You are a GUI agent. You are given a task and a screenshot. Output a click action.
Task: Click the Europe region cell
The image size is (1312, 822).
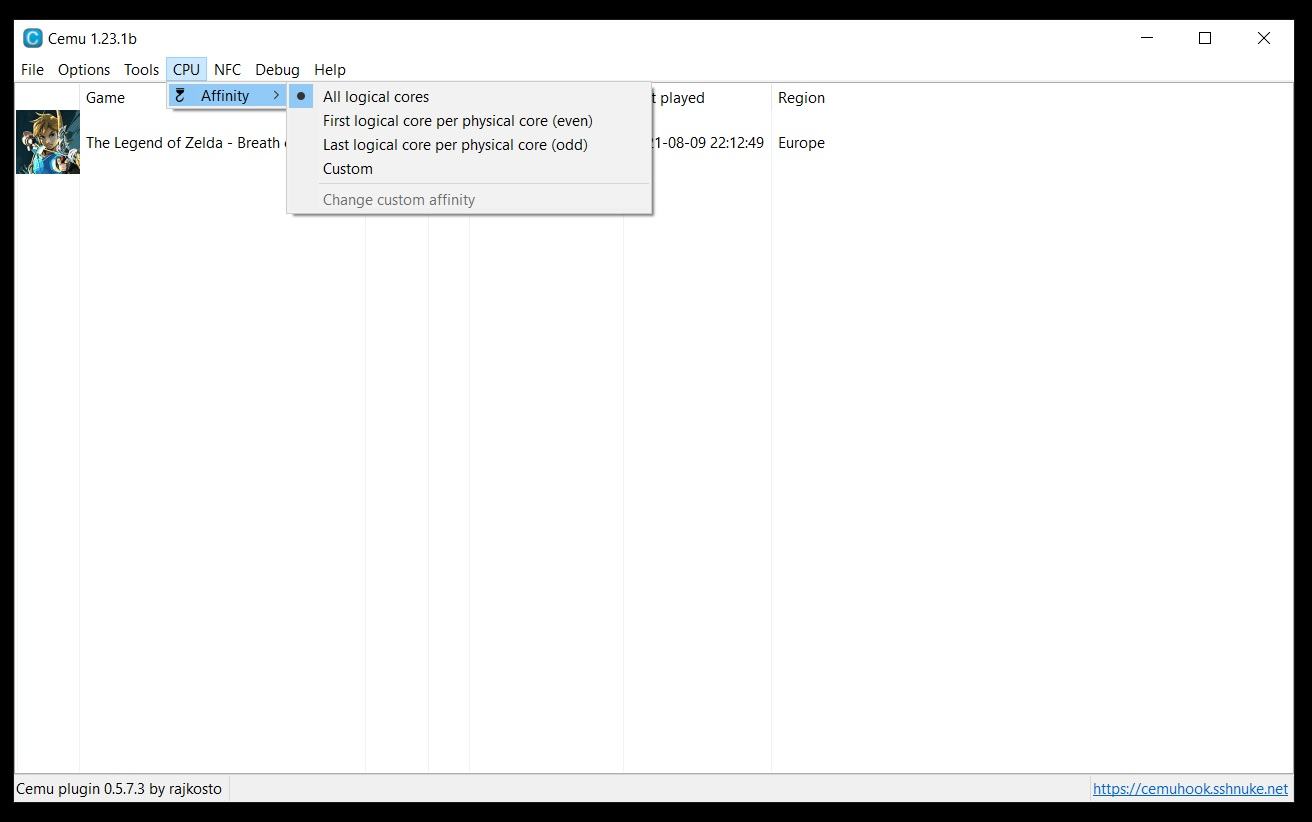tap(801, 143)
